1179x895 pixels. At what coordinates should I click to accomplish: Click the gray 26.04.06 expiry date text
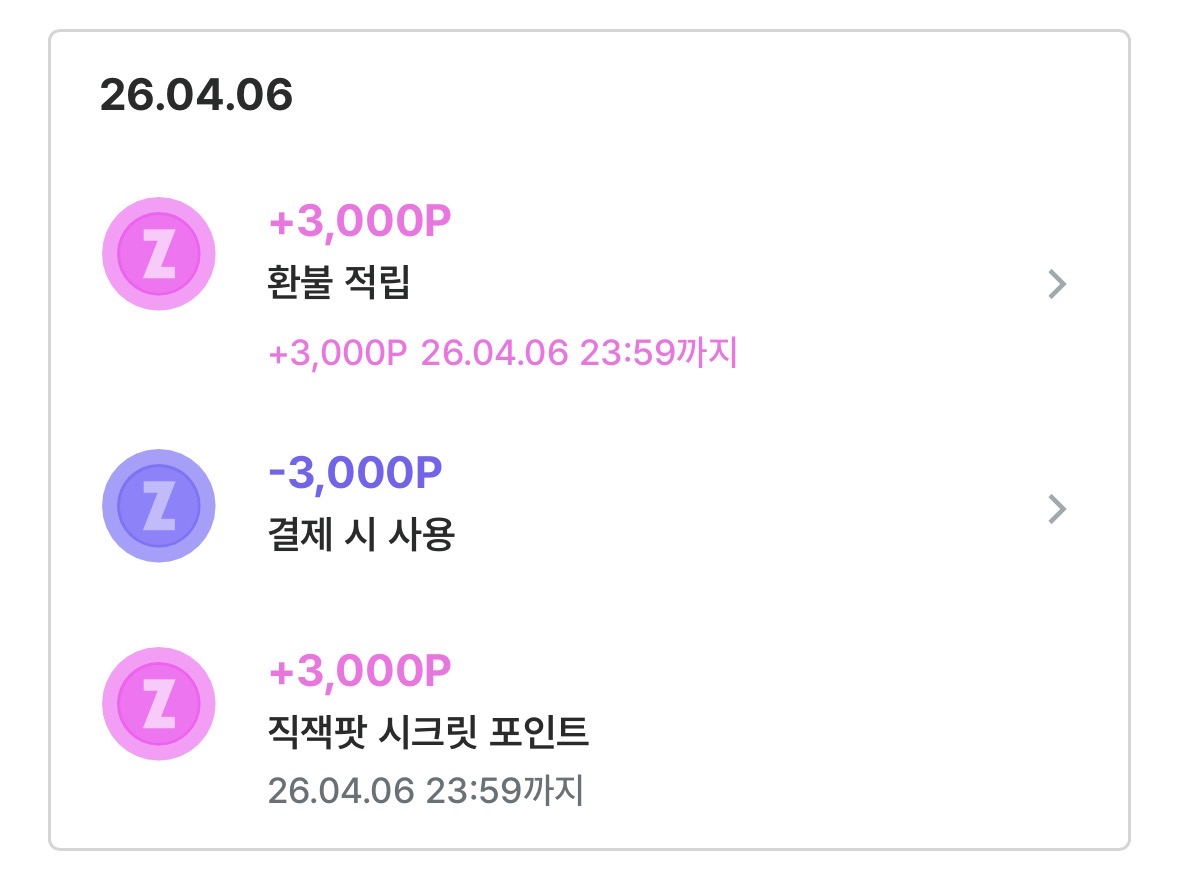tap(341, 791)
